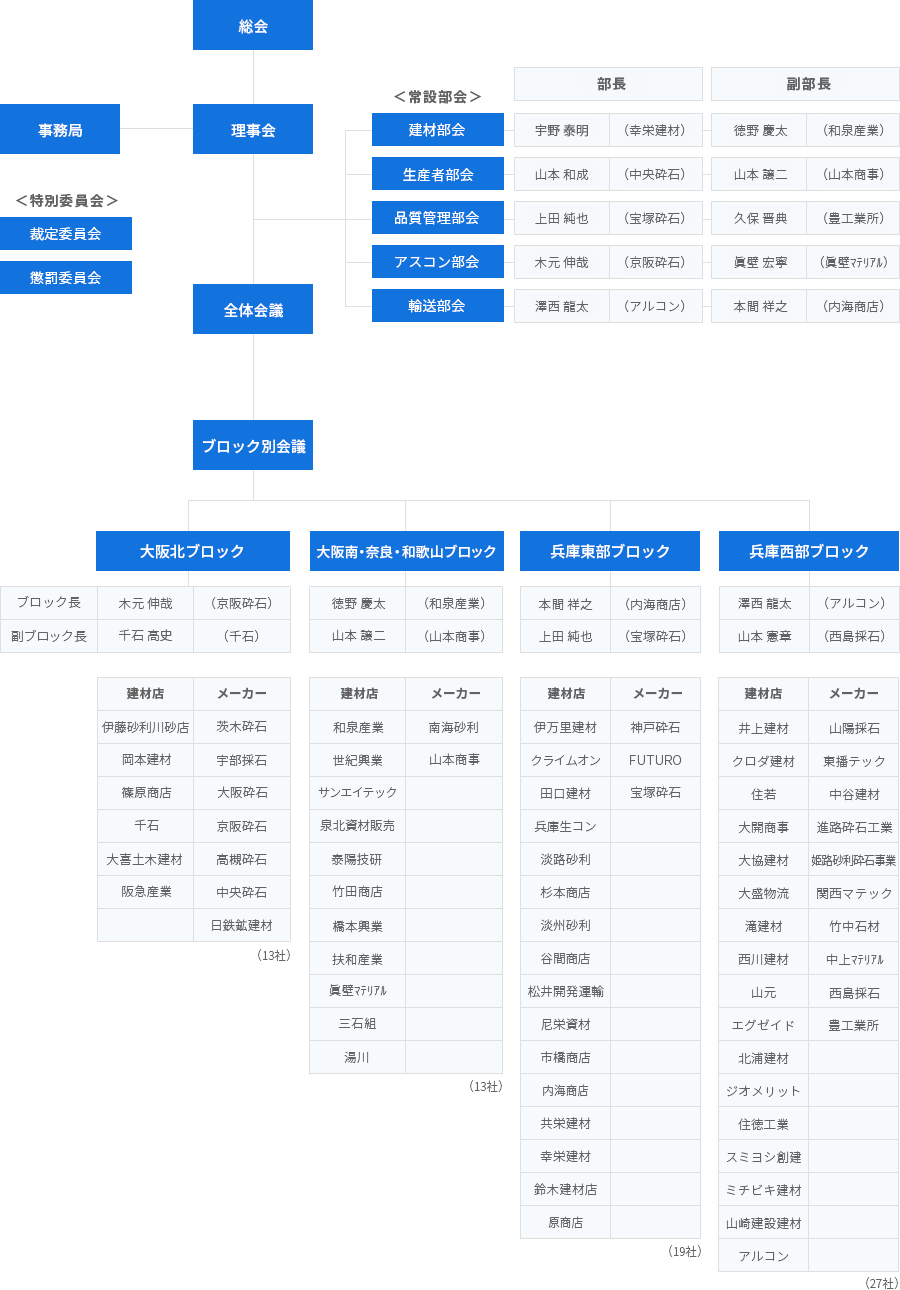The width and height of the screenshot is (900, 1290).
Task: Select the 松井開発運輸 cell
Action: [x=566, y=991]
